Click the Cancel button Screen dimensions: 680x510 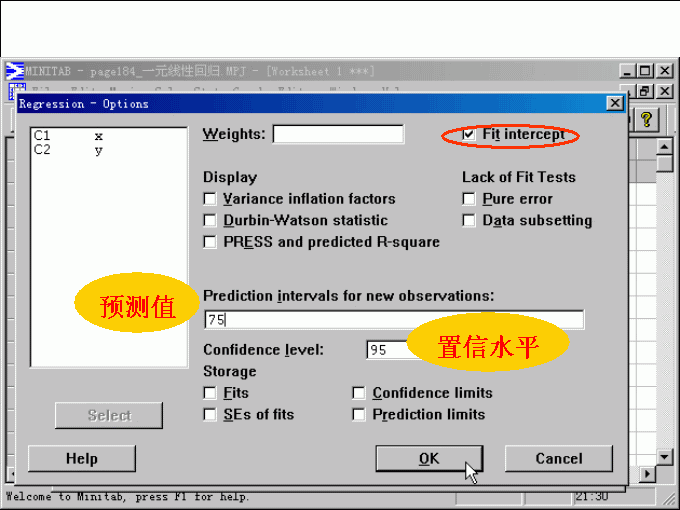coord(558,458)
